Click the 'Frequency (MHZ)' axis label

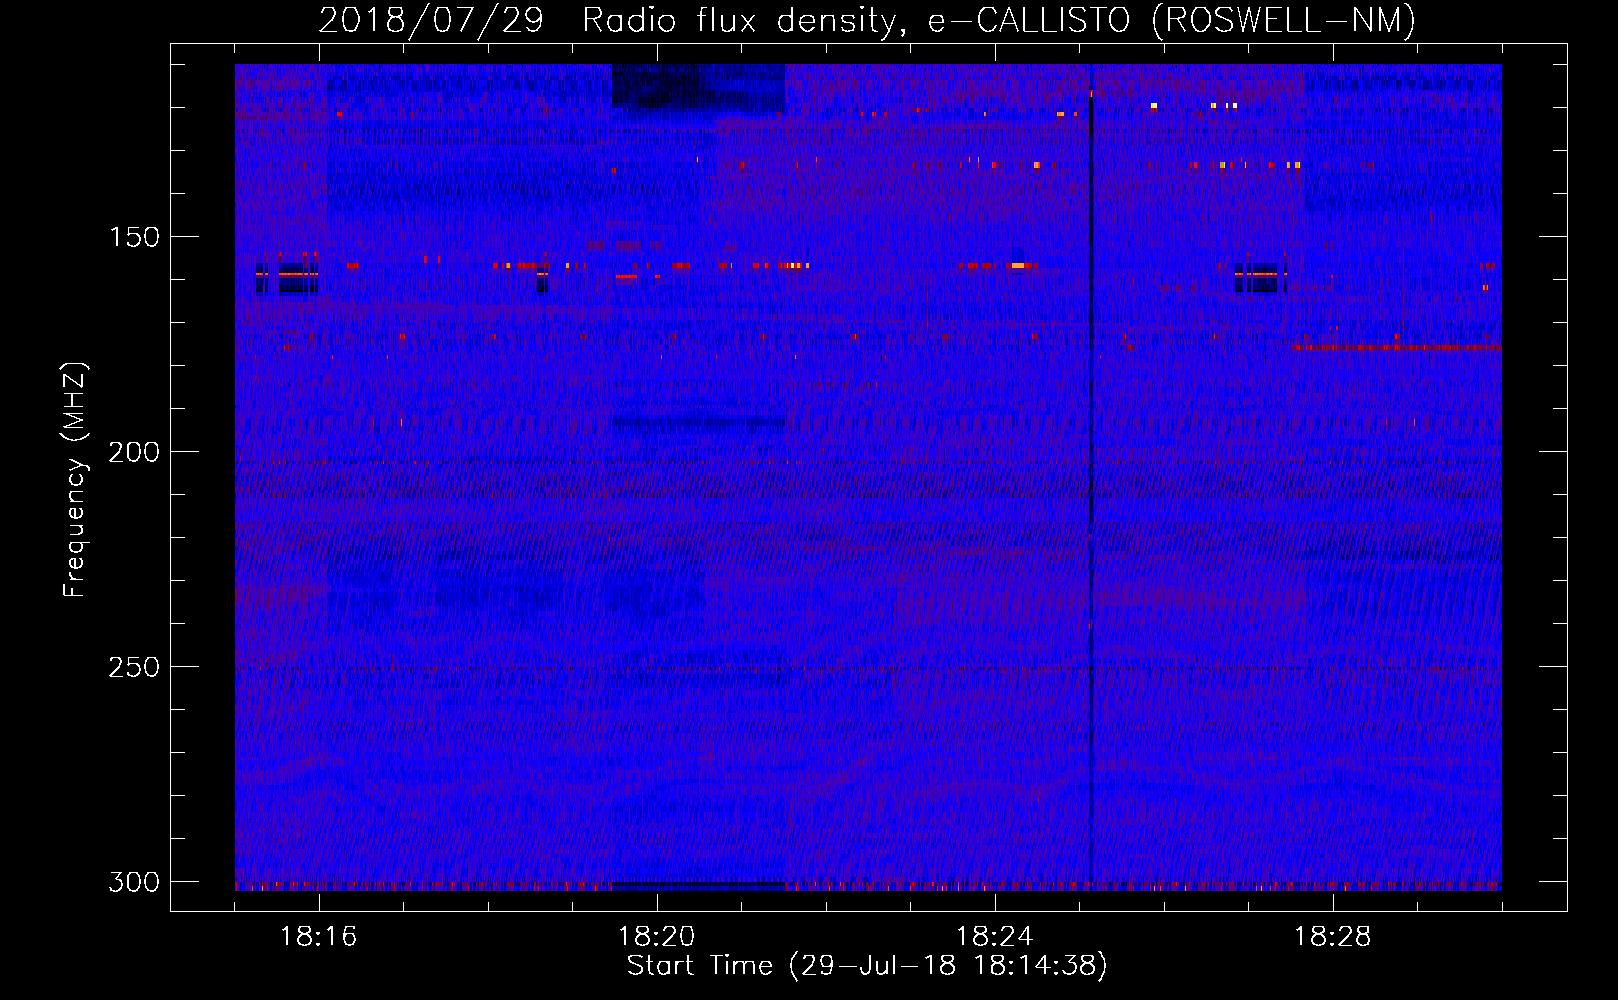pos(75,479)
